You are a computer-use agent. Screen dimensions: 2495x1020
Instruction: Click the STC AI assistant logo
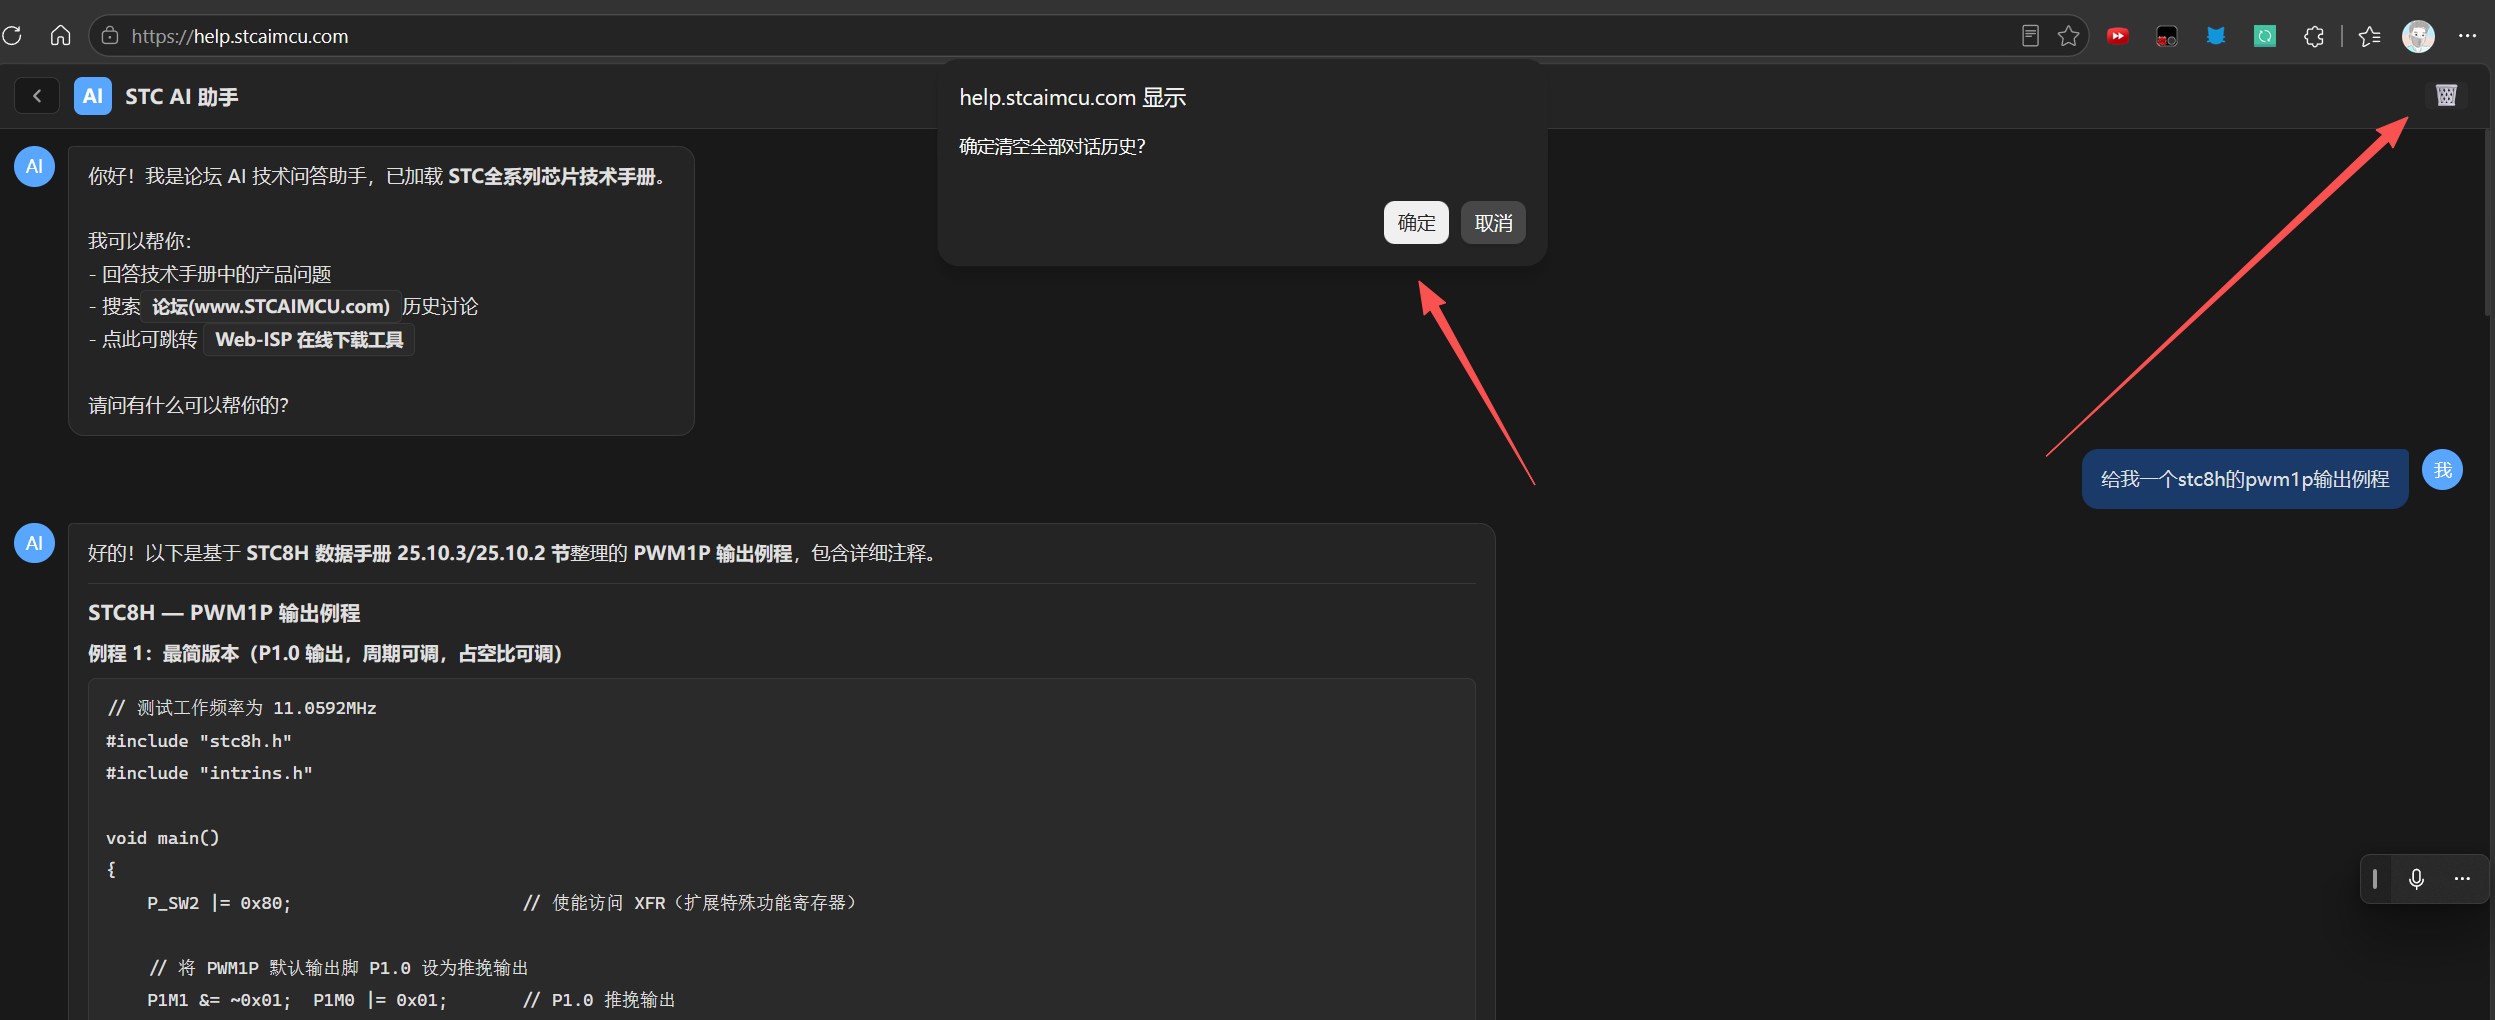tap(93, 96)
